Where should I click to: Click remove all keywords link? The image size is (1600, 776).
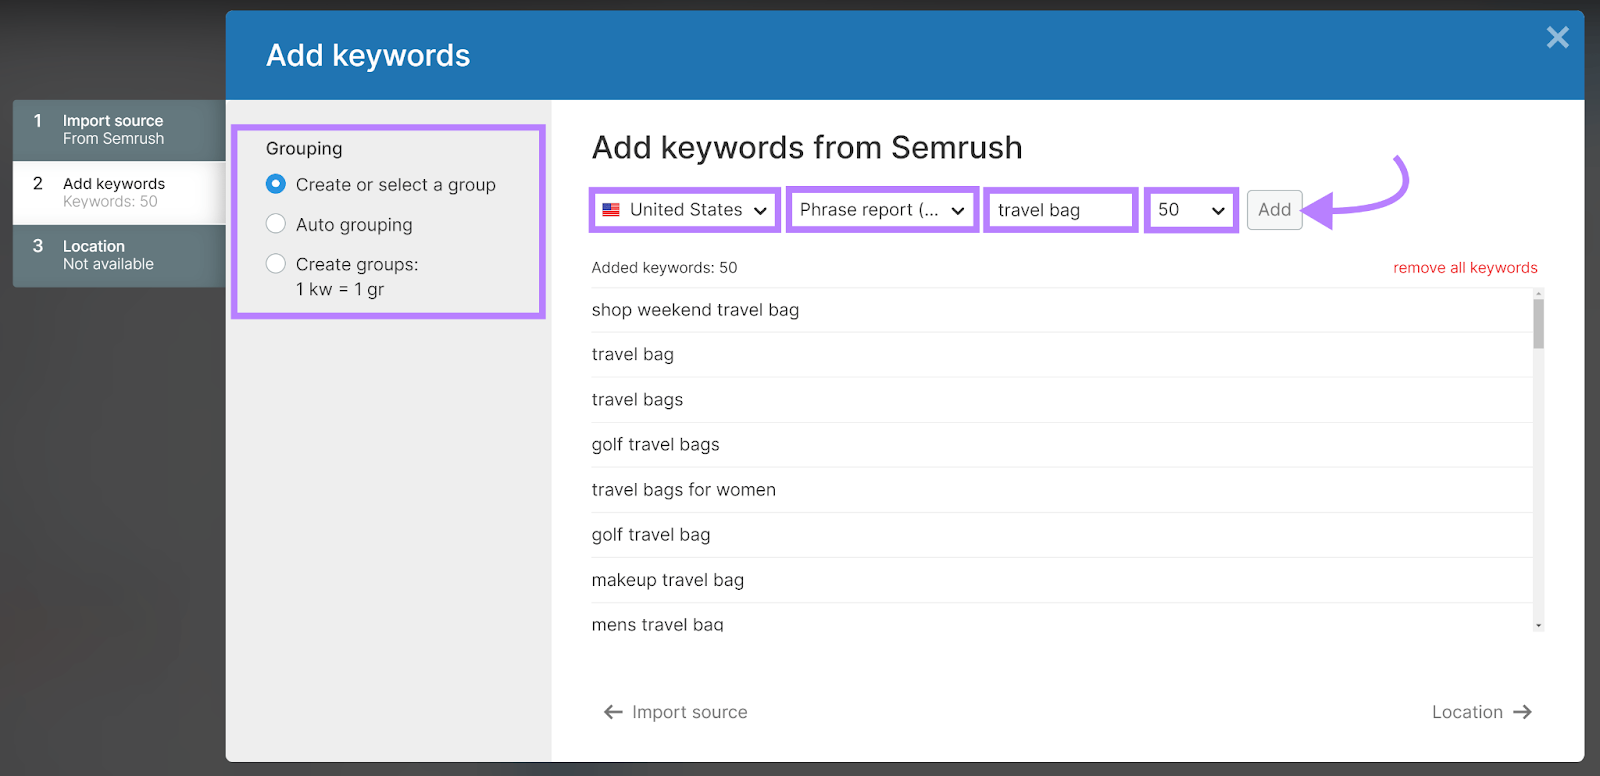click(1465, 268)
